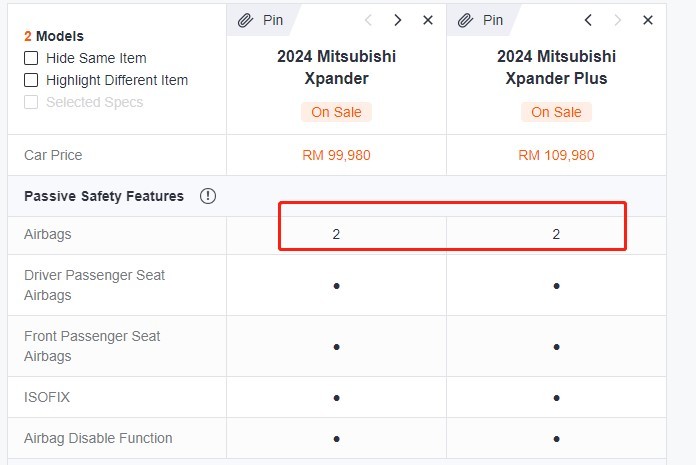Select the Airbags row label
This screenshot has width=696, height=465.
tap(47, 234)
